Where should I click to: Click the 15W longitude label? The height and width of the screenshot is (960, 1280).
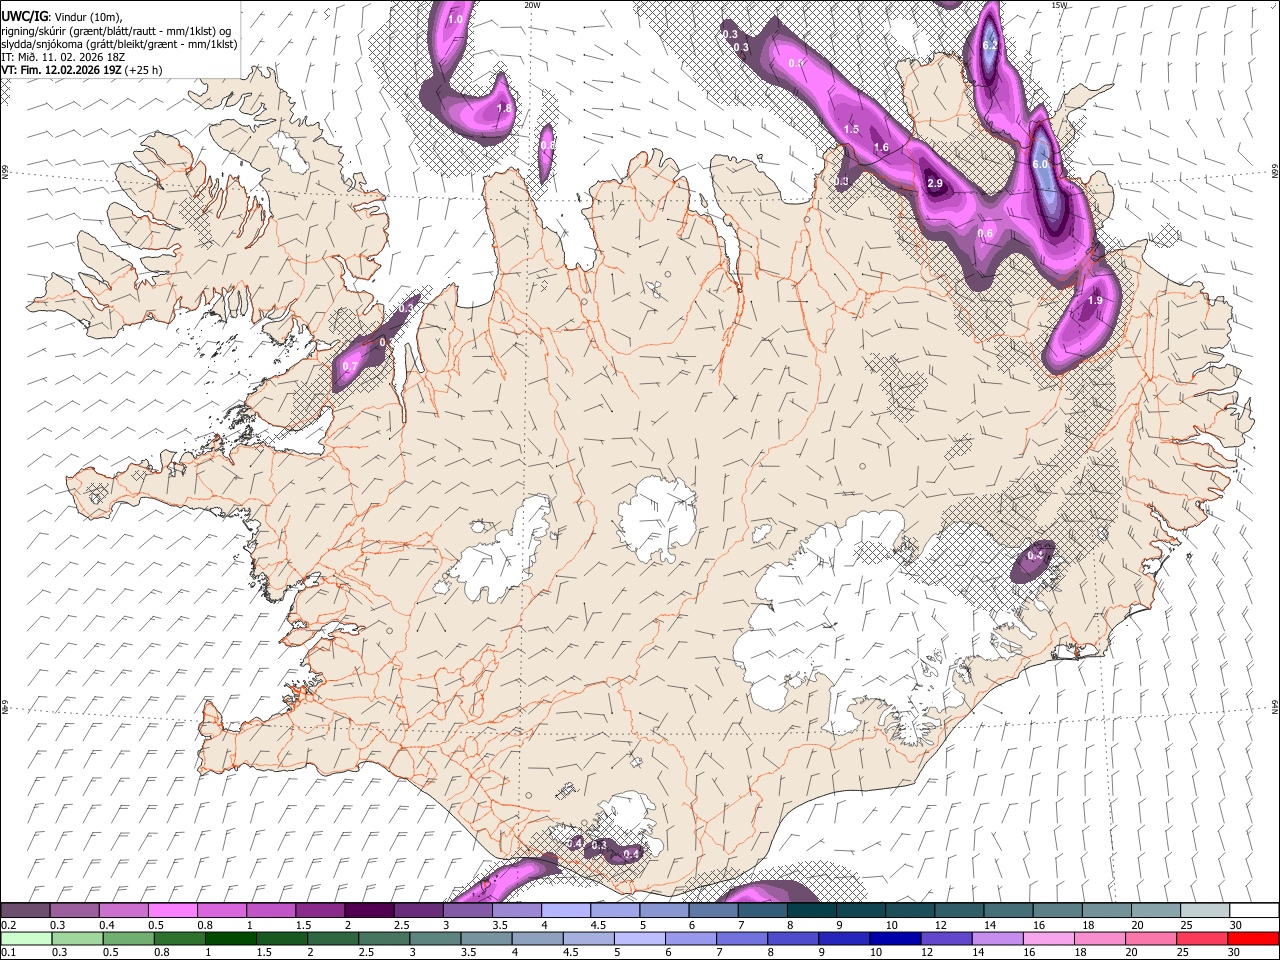coord(1059,5)
